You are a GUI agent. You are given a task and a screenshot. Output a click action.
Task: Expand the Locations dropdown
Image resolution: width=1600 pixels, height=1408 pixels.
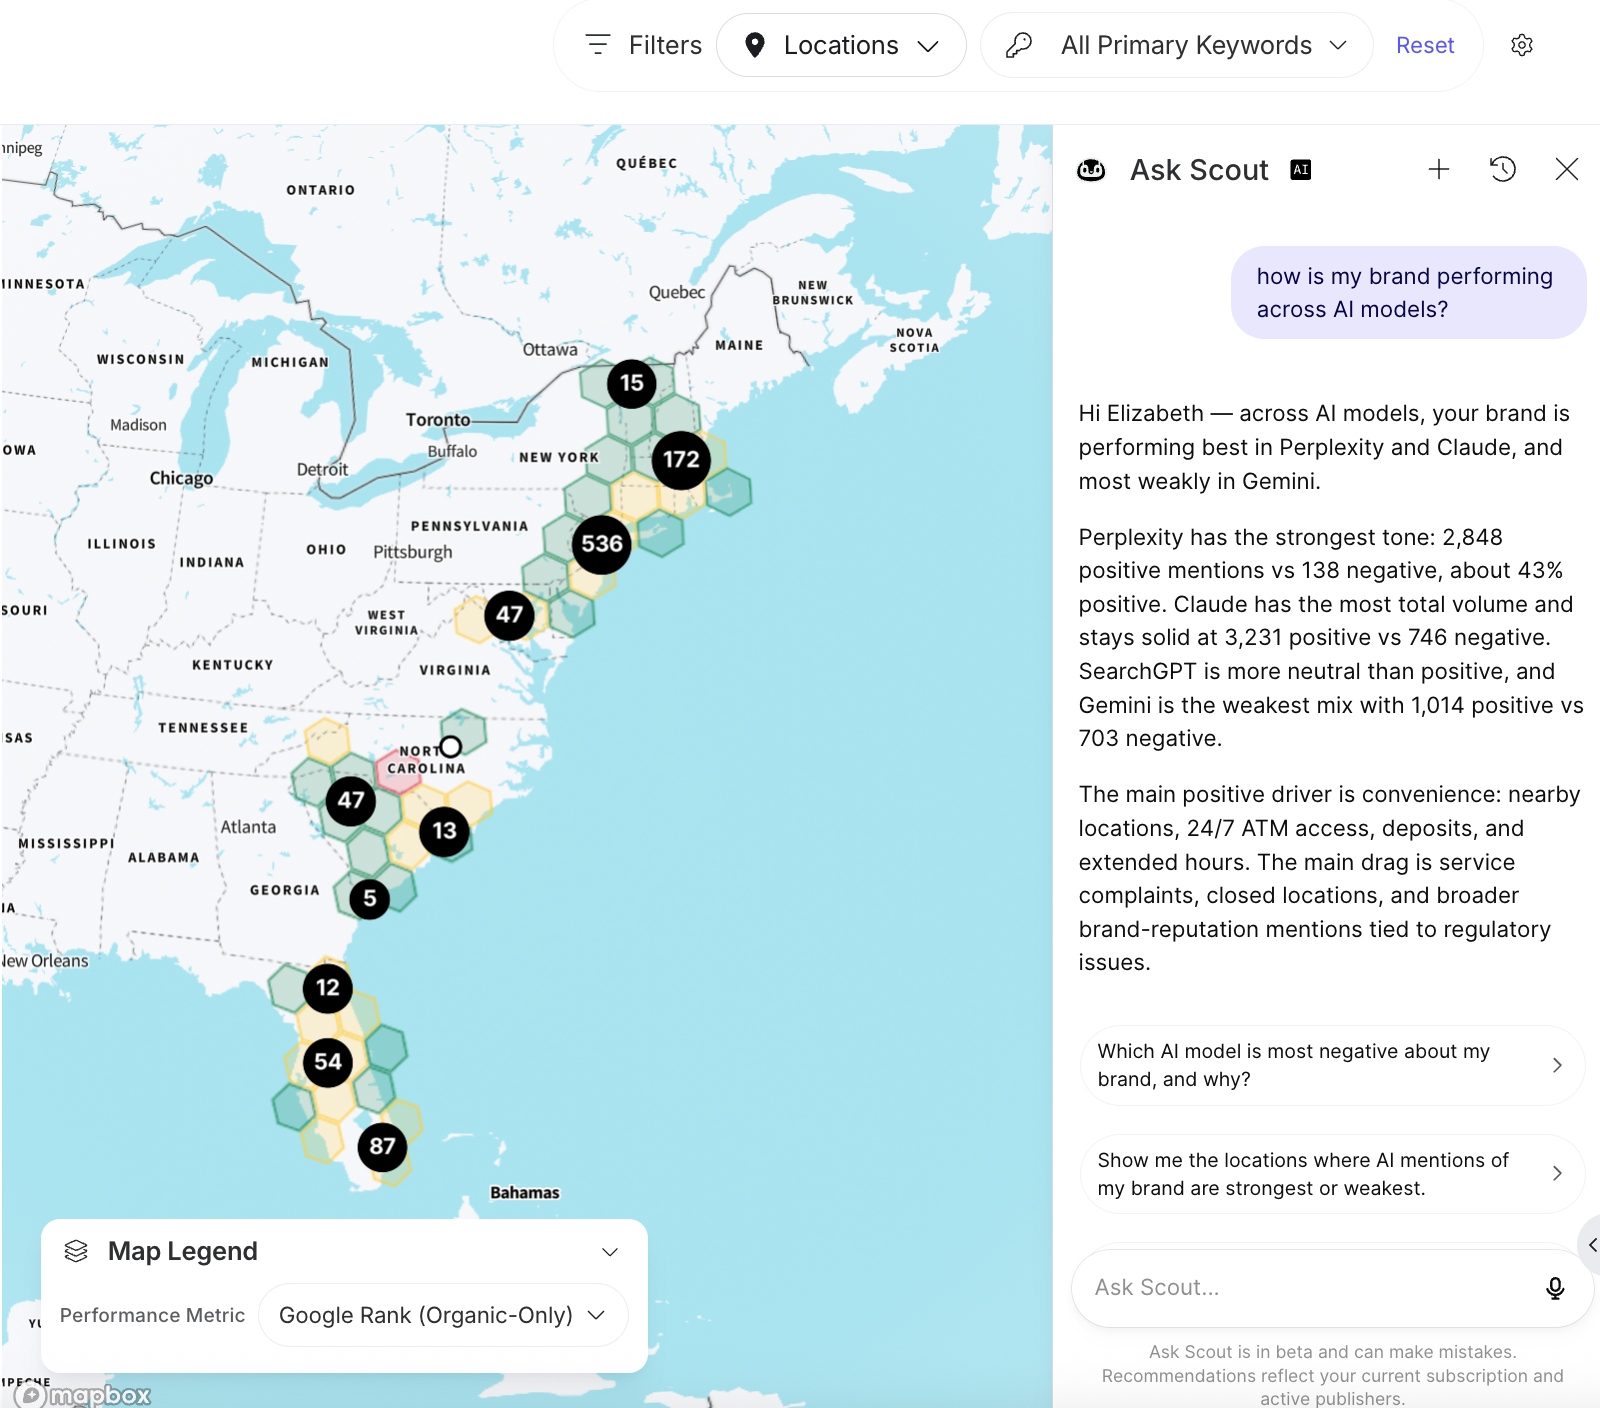[841, 45]
